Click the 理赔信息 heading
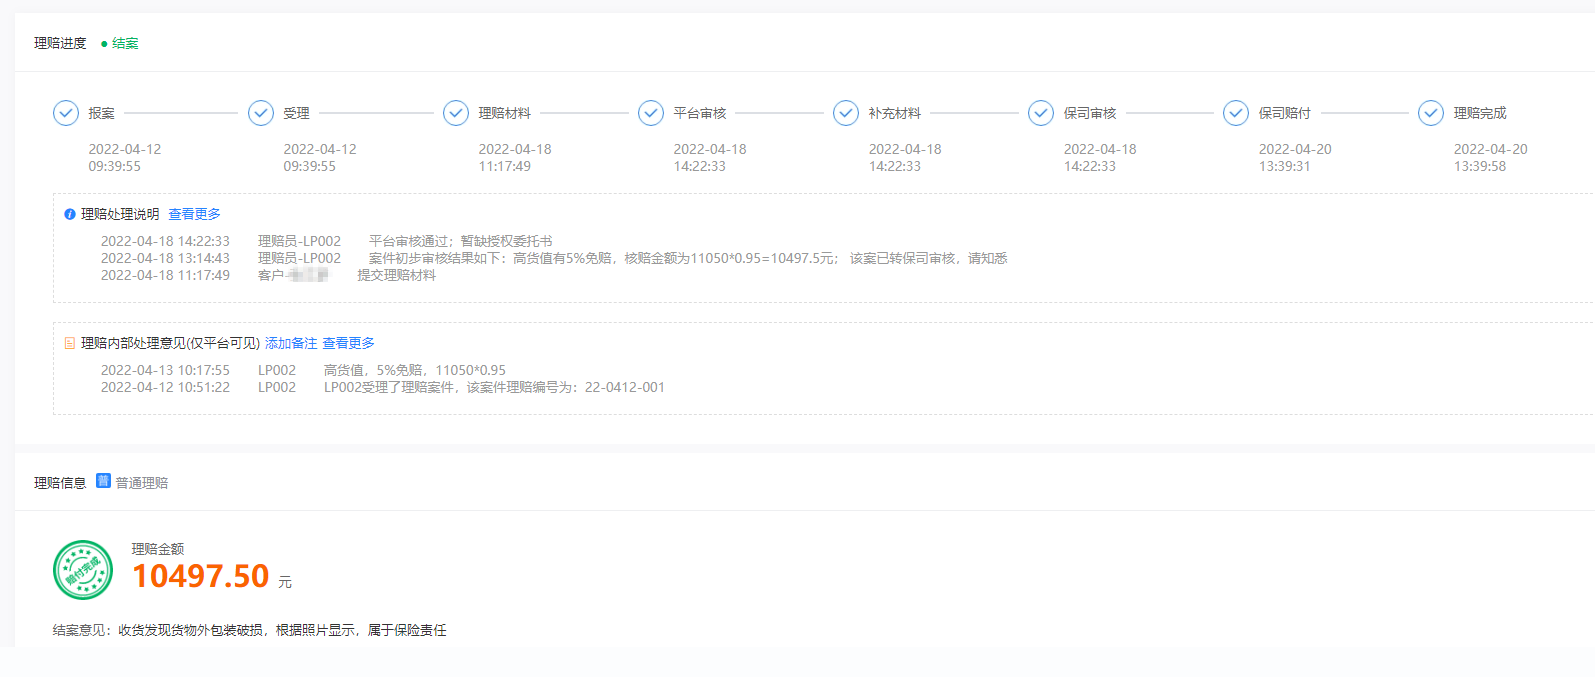 [60, 483]
